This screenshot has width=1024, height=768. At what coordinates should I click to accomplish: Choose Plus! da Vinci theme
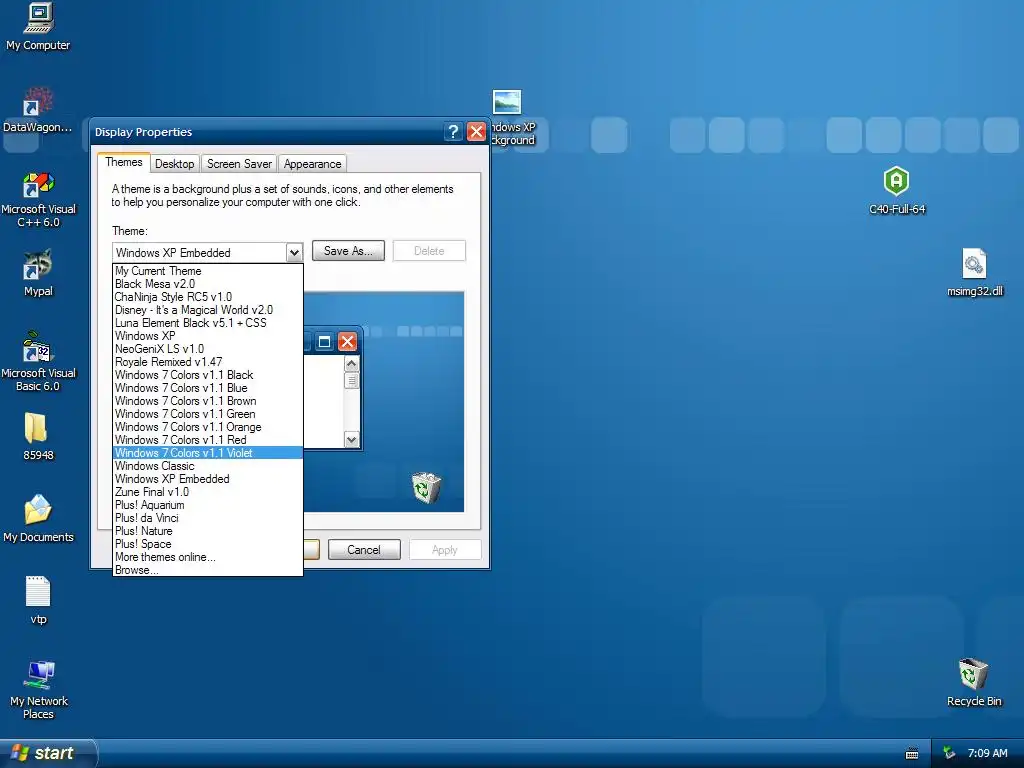click(208, 518)
